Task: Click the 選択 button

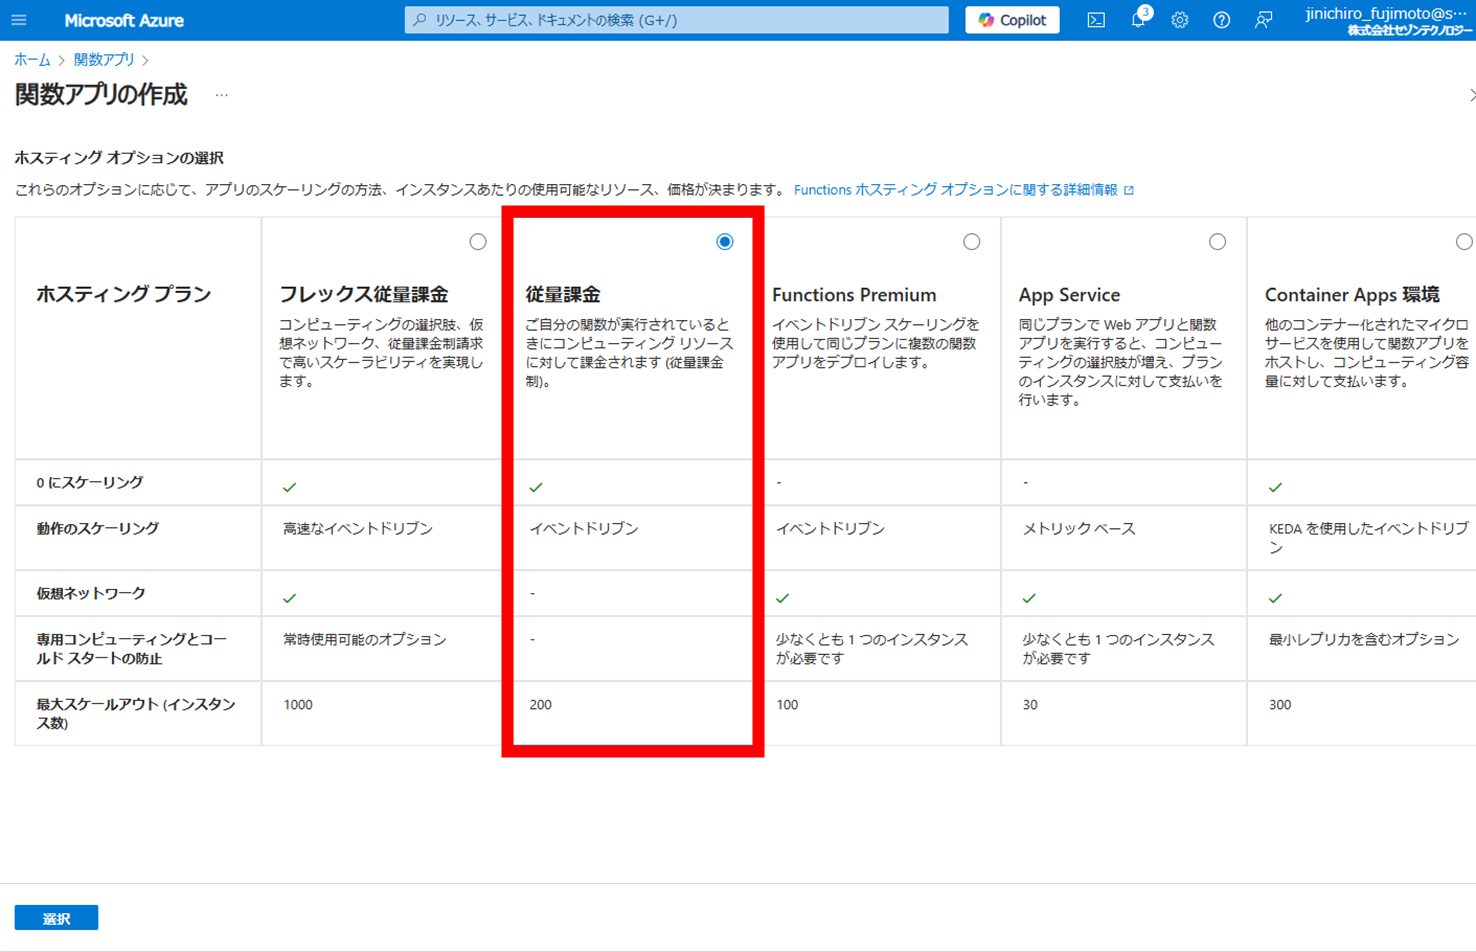Action: point(54,917)
